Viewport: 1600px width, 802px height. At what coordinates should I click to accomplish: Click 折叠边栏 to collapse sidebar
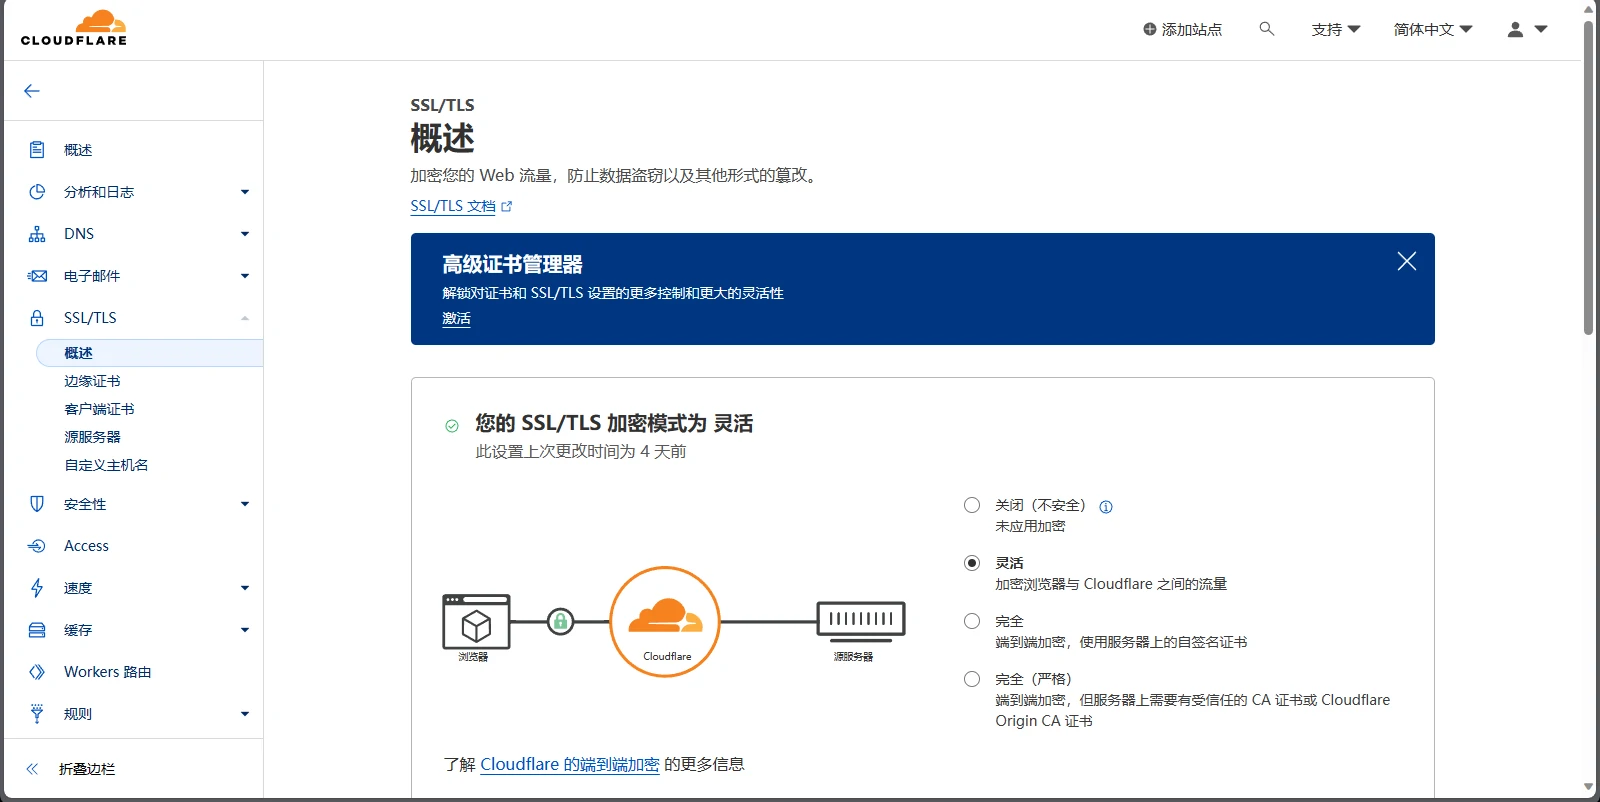point(87,769)
